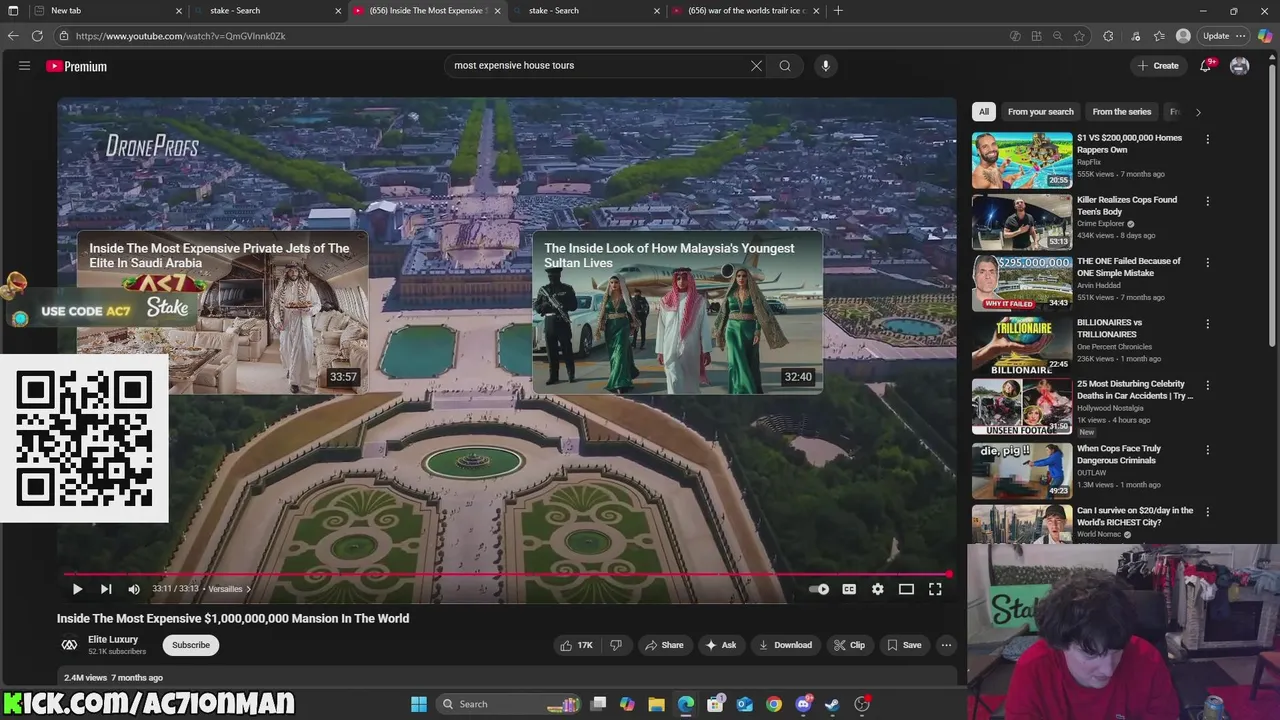Viewport: 1280px width, 720px height.
Task: Clear the YouTube search box text
Action: (x=756, y=66)
